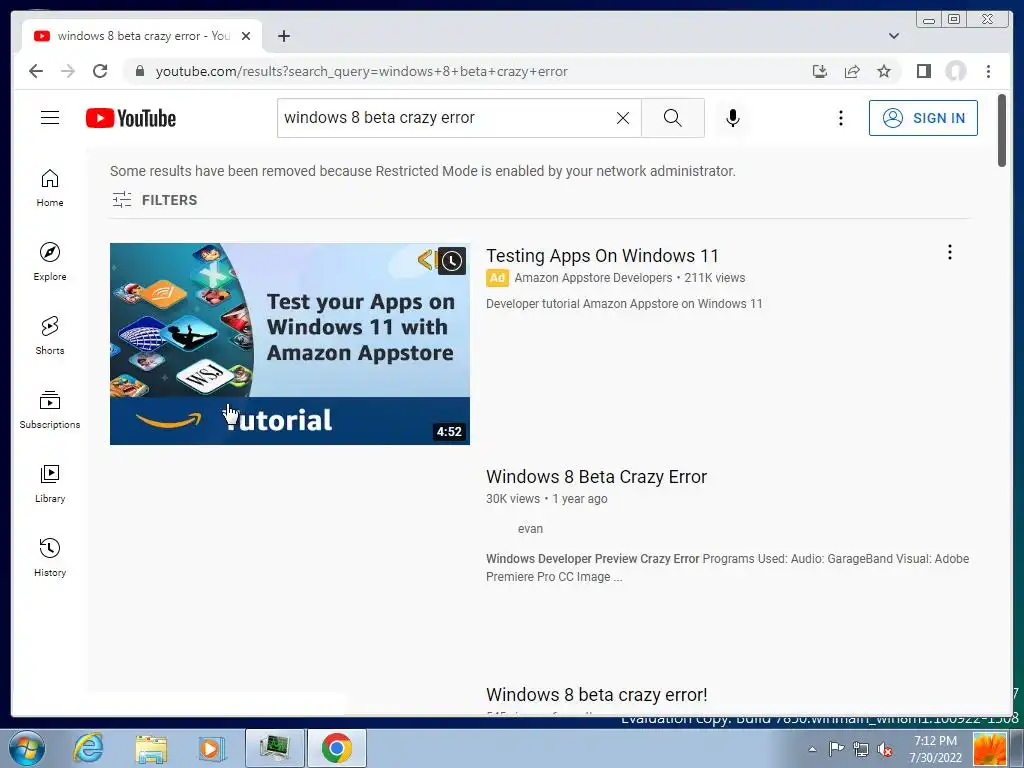Open Library in the sidebar
The height and width of the screenshot is (768, 1024).
tap(50, 483)
